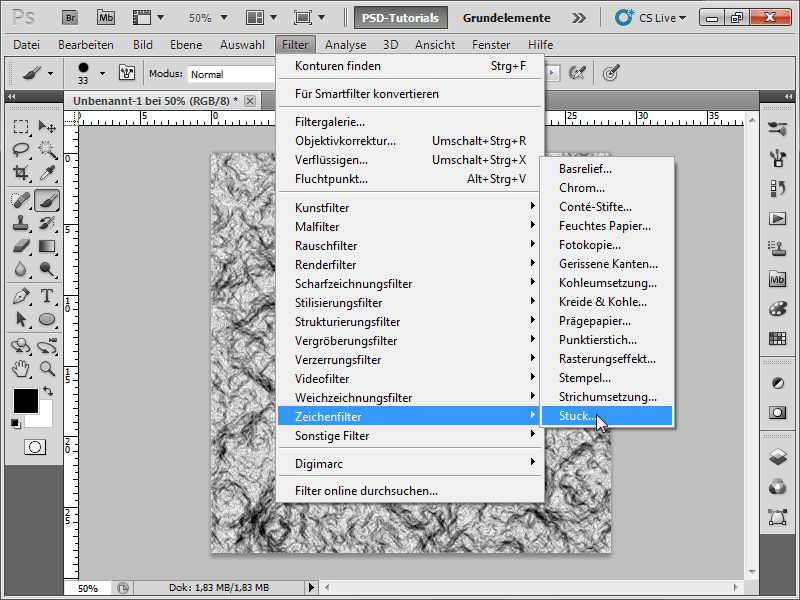Select the Gradient tool
The width and height of the screenshot is (800, 600).
[47, 246]
